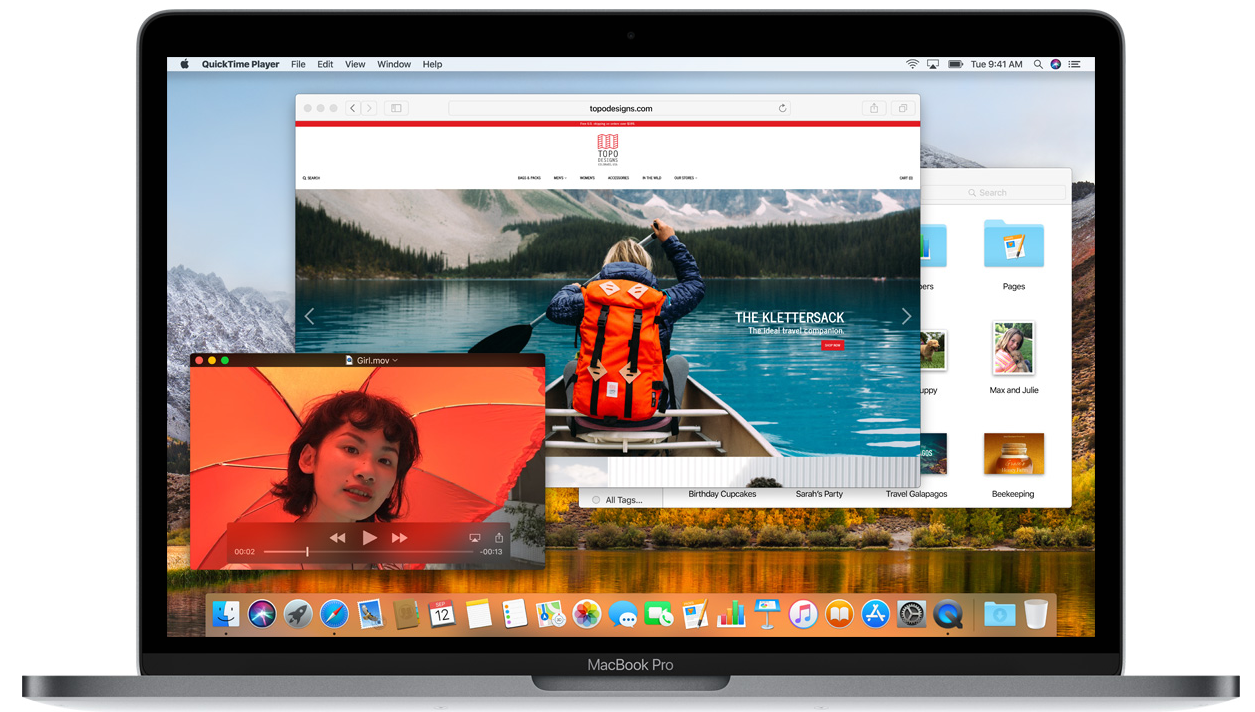1255x712 pixels.
Task: Open the Wi-Fi status menu
Action: click(912, 64)
